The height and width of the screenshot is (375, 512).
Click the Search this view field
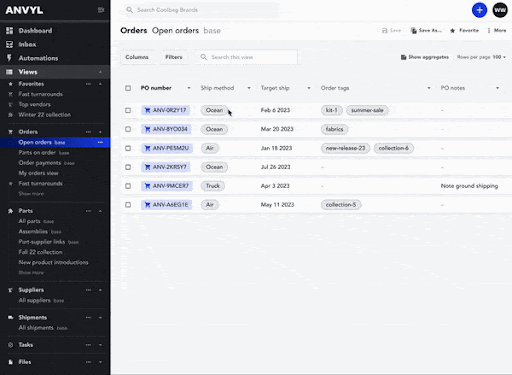click(x=247, y=57)
